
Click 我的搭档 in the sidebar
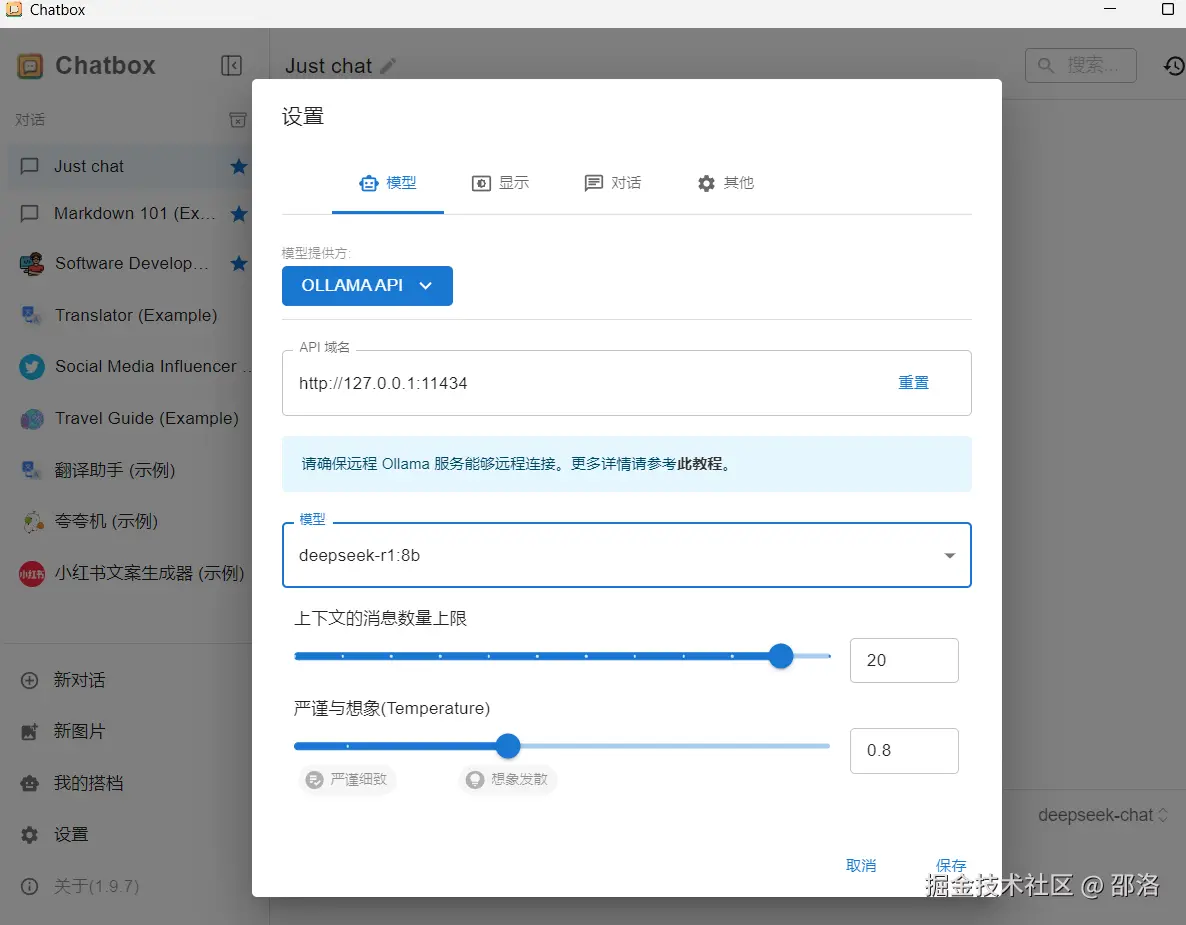(x=88, y=784)
